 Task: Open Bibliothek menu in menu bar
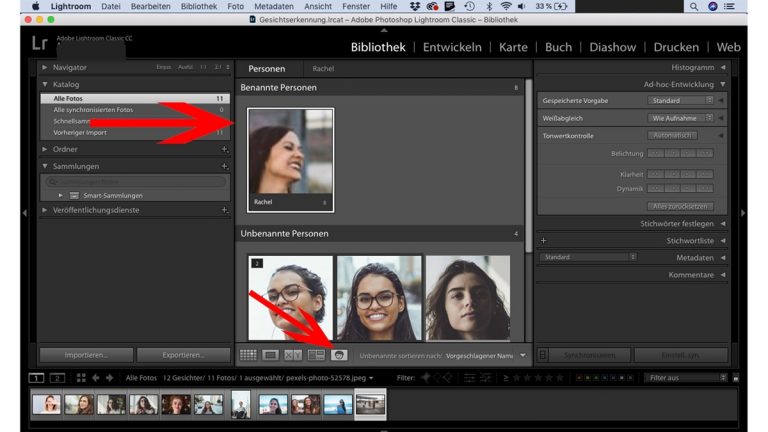pyautogui.click(x=198, y=6)
